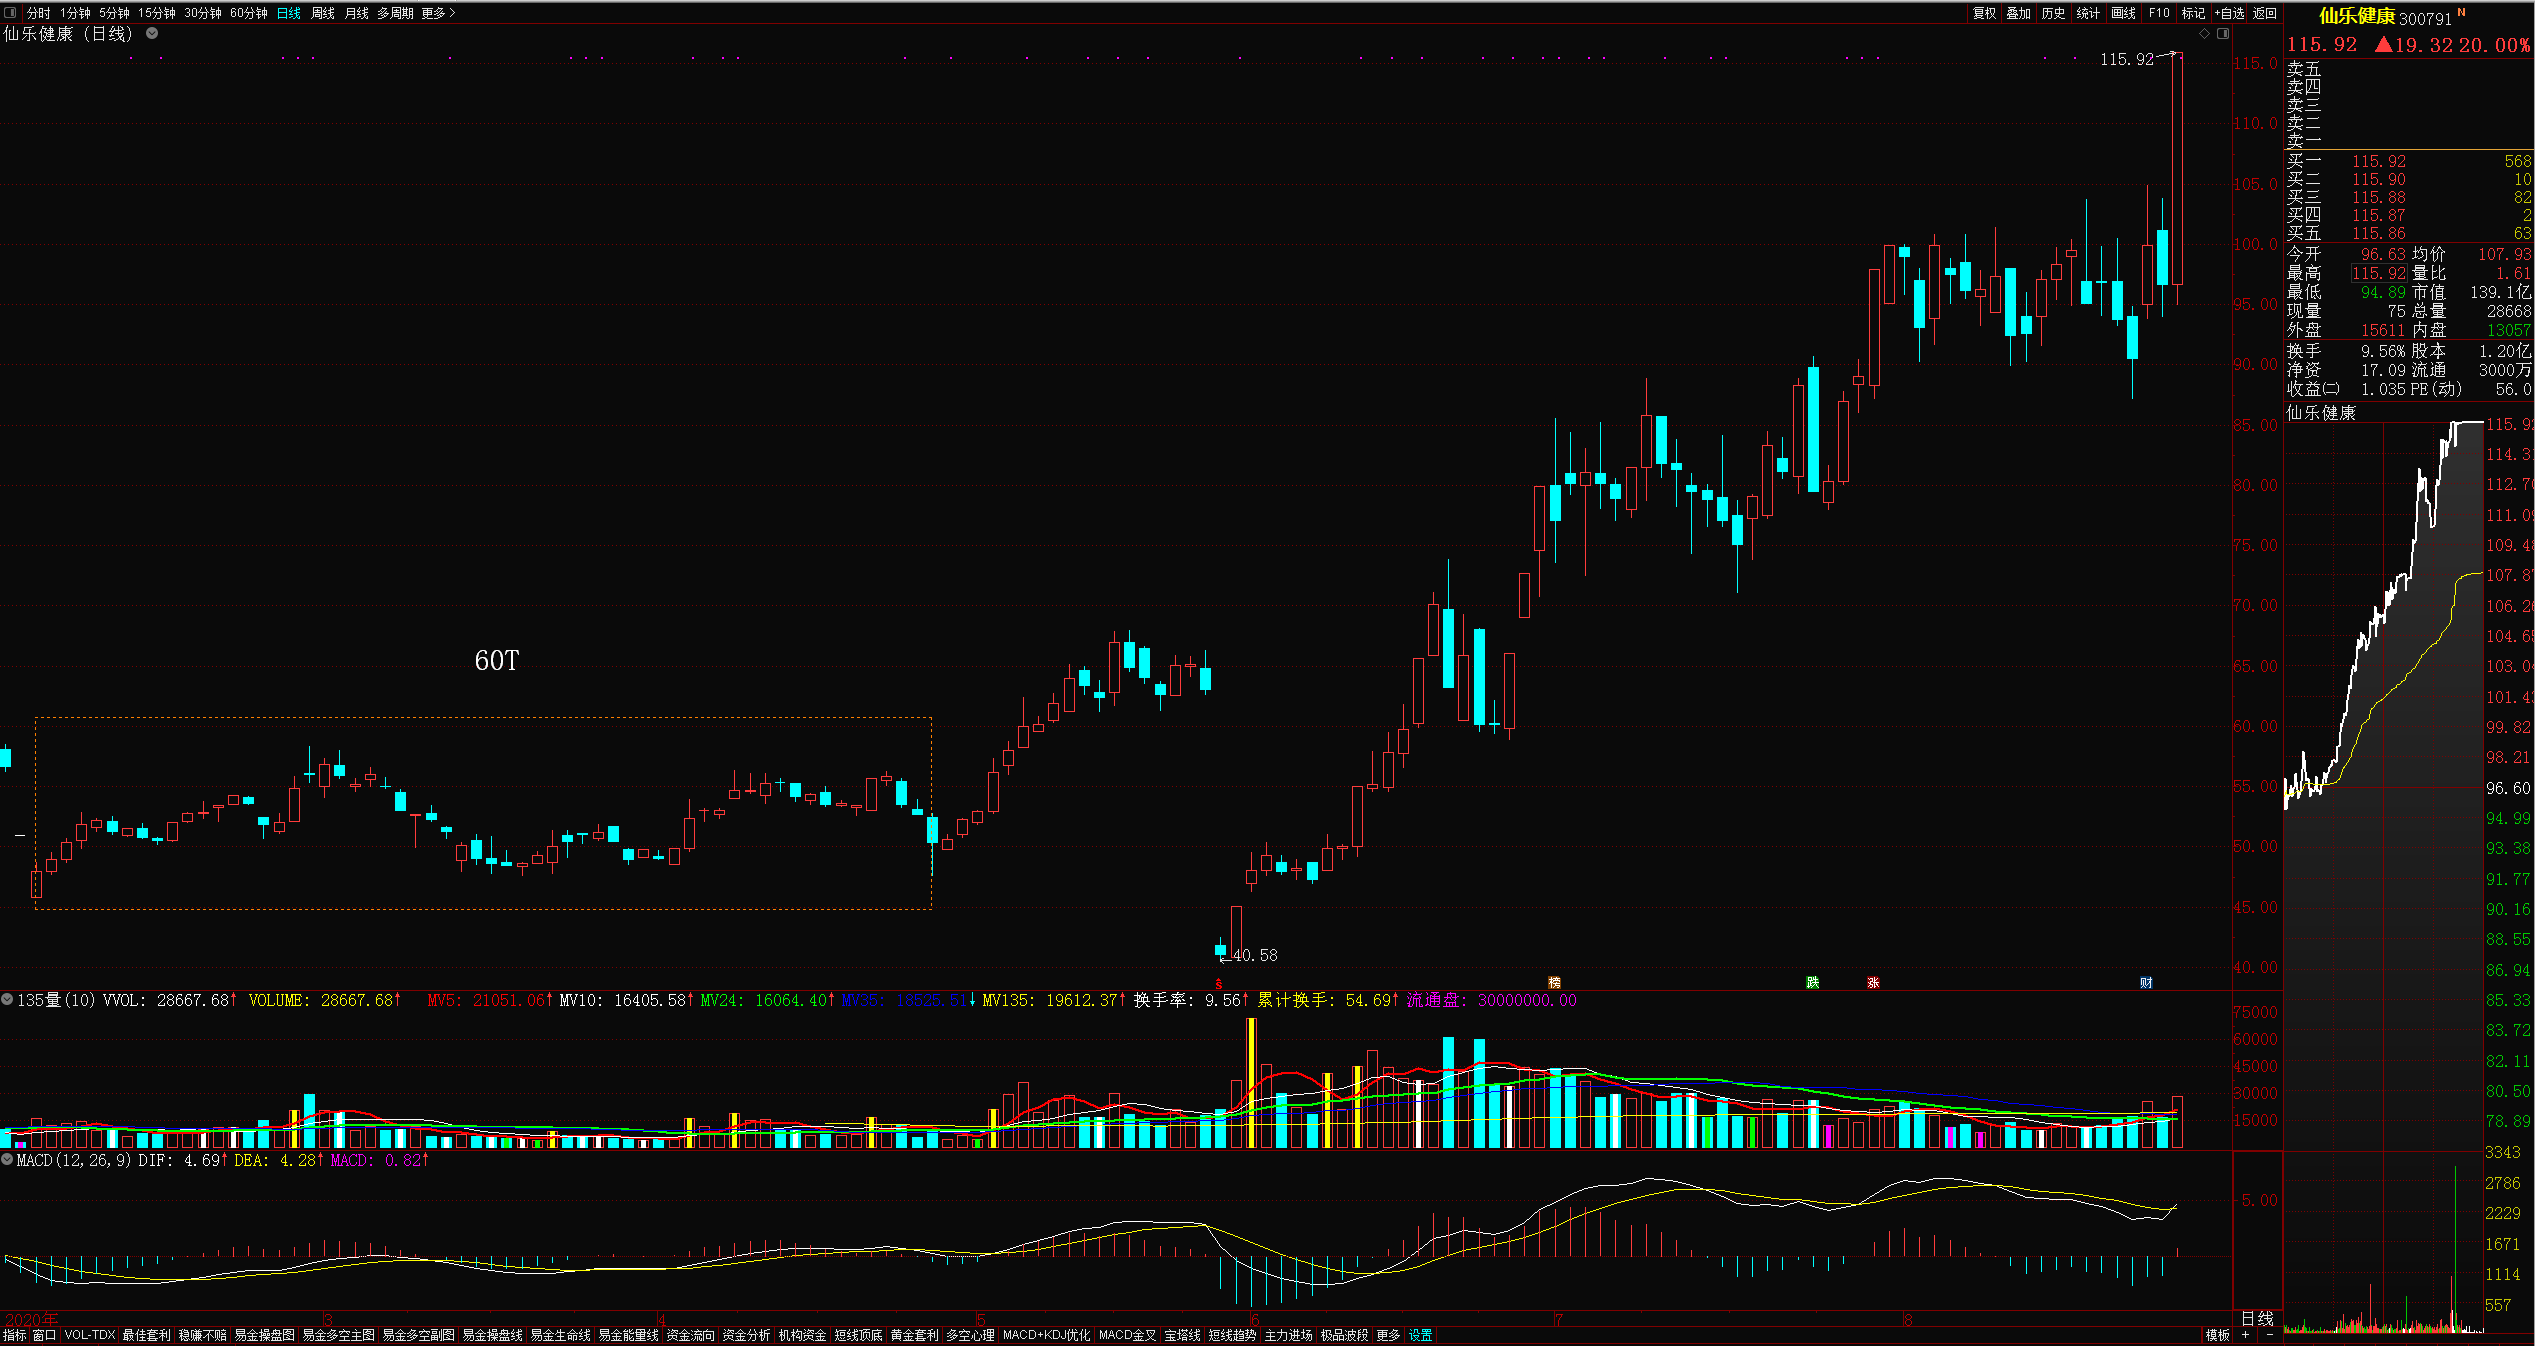
Task: Select the 周线 weekly chart tab
Action: tap(323, 13)
